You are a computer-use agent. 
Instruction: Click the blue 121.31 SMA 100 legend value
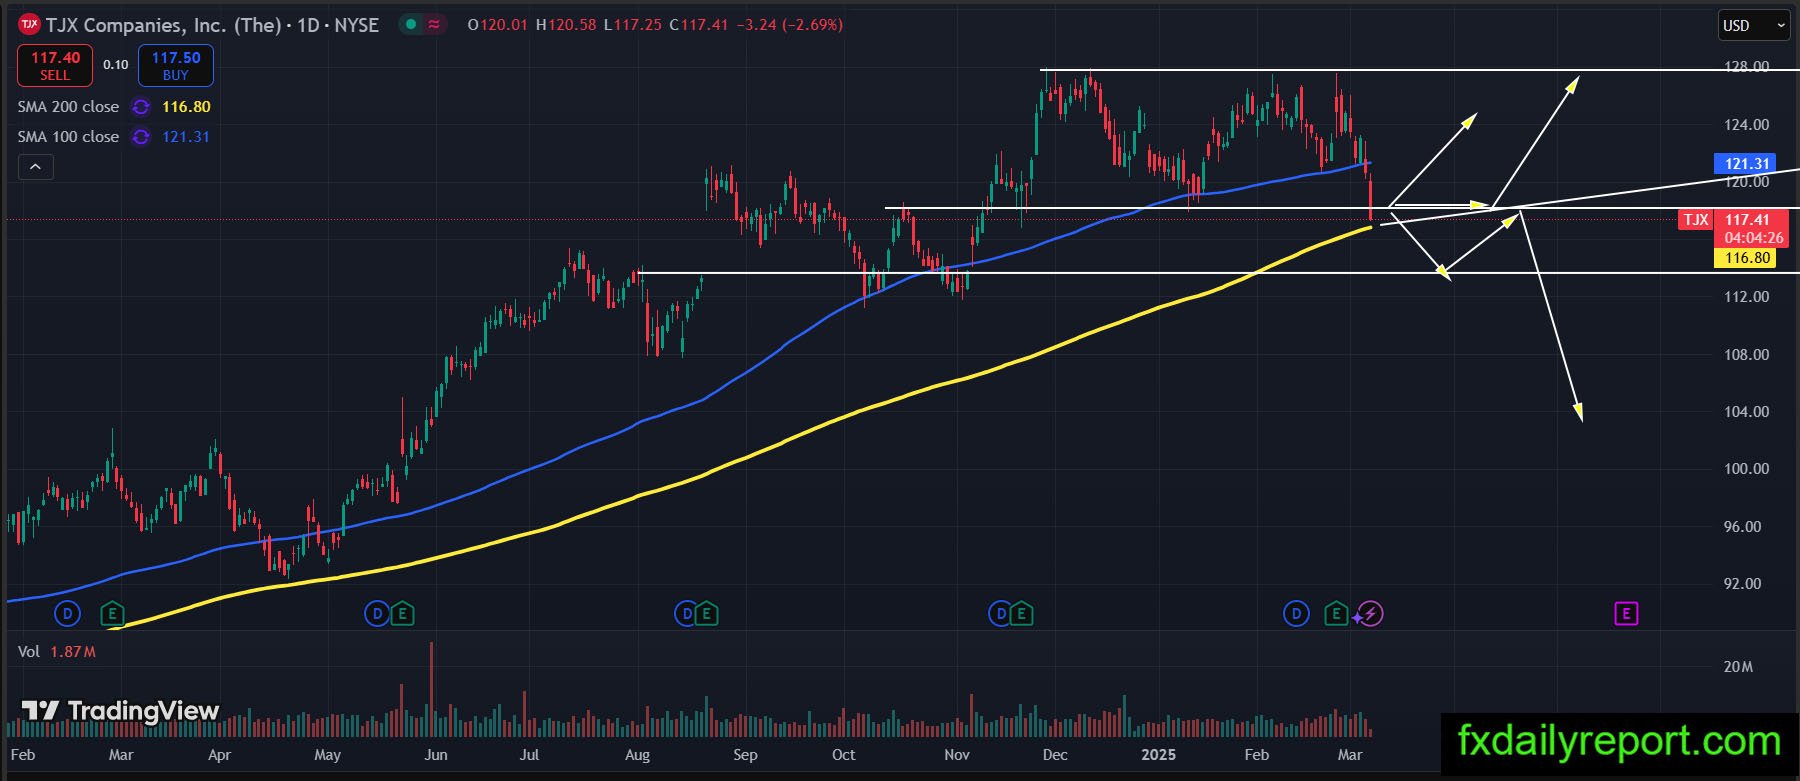pos(186,137)
